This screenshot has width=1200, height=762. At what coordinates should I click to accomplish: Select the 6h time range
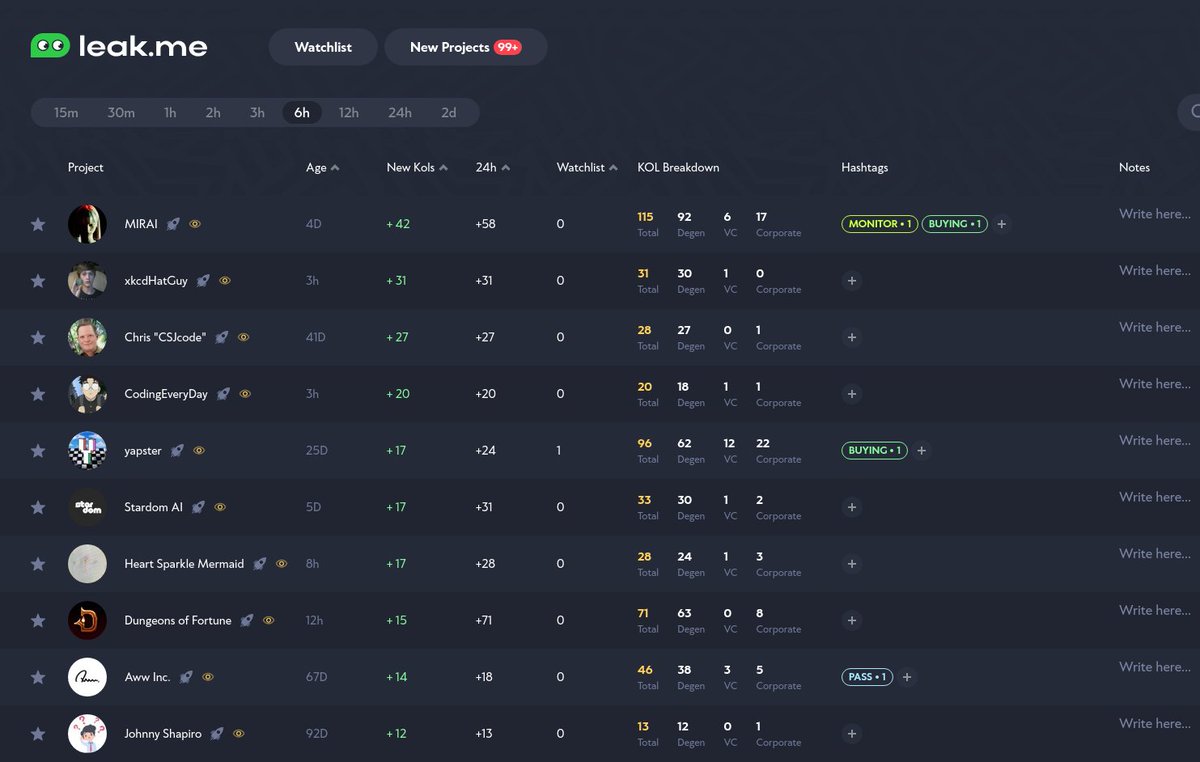pyautogui.click(x=302, y=112)
